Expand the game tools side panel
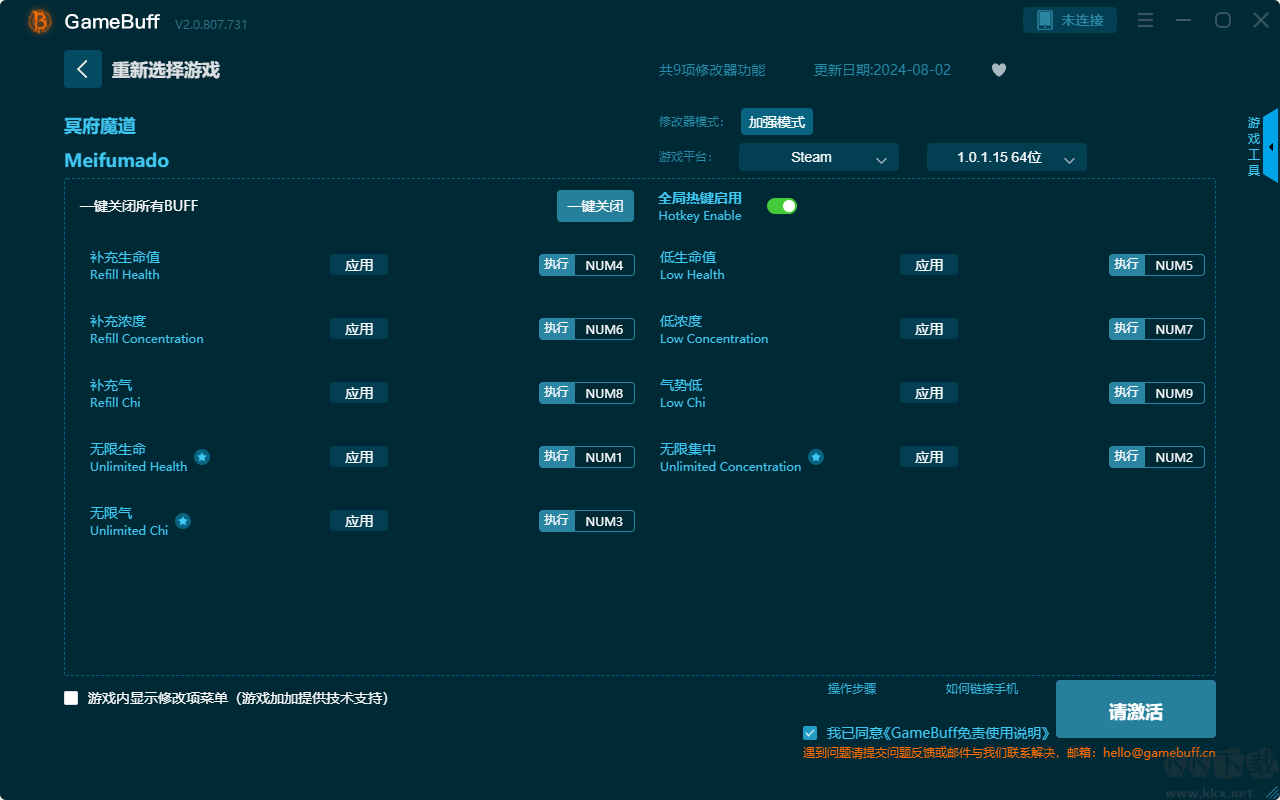This screenshot has width=1280, height=800. [x=1269, y=146]
